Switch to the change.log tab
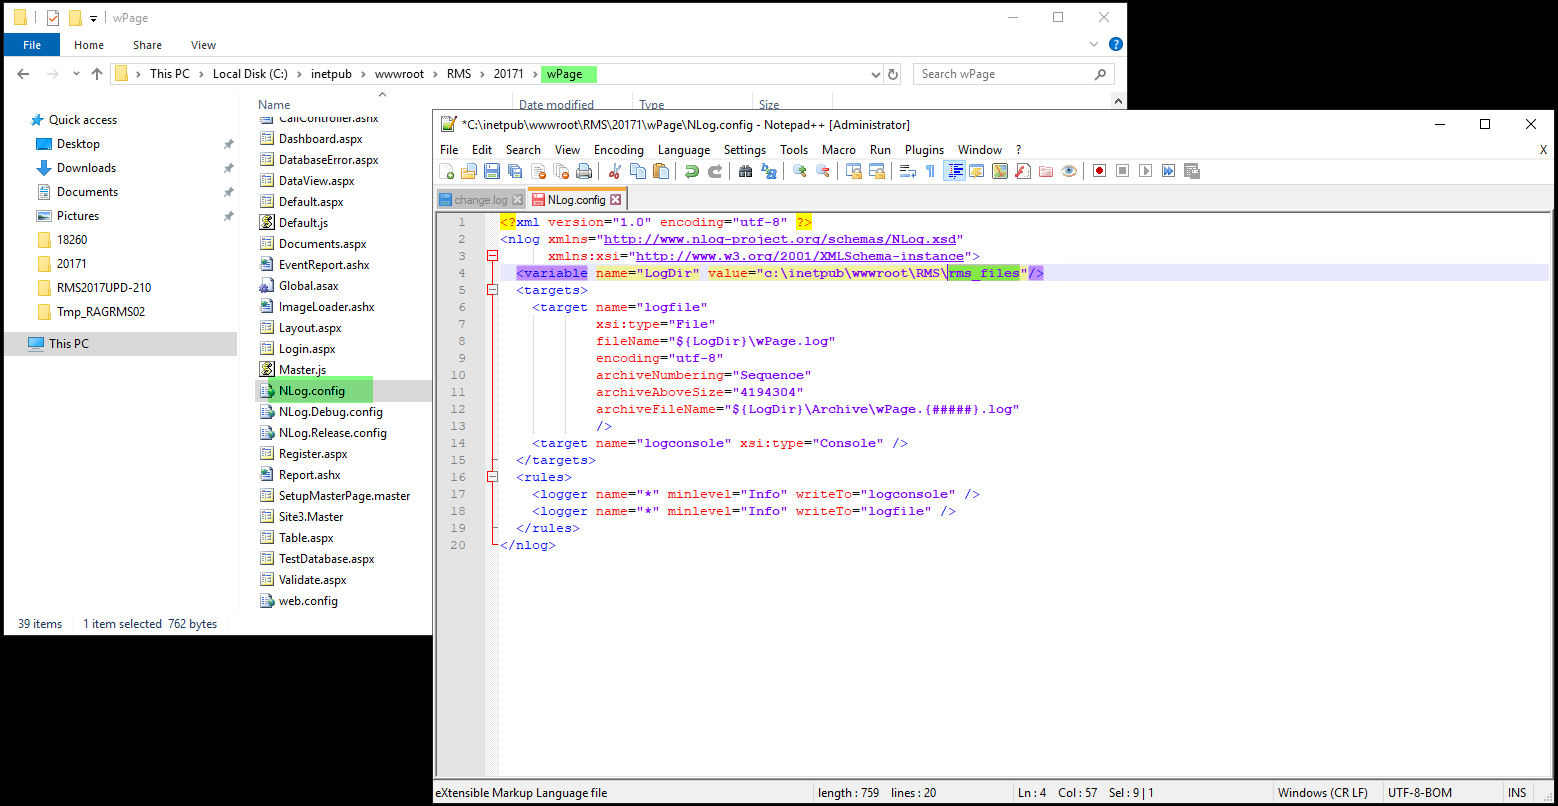This screenshot has height=806, width=1558. (480, 200)
